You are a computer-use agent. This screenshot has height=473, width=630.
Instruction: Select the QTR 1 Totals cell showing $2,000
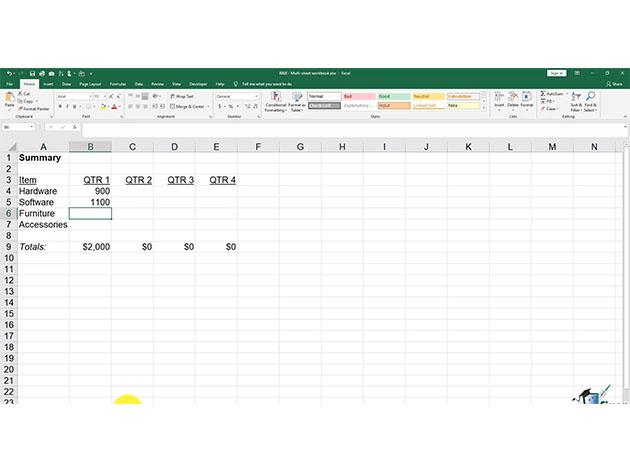click(91, 246)
